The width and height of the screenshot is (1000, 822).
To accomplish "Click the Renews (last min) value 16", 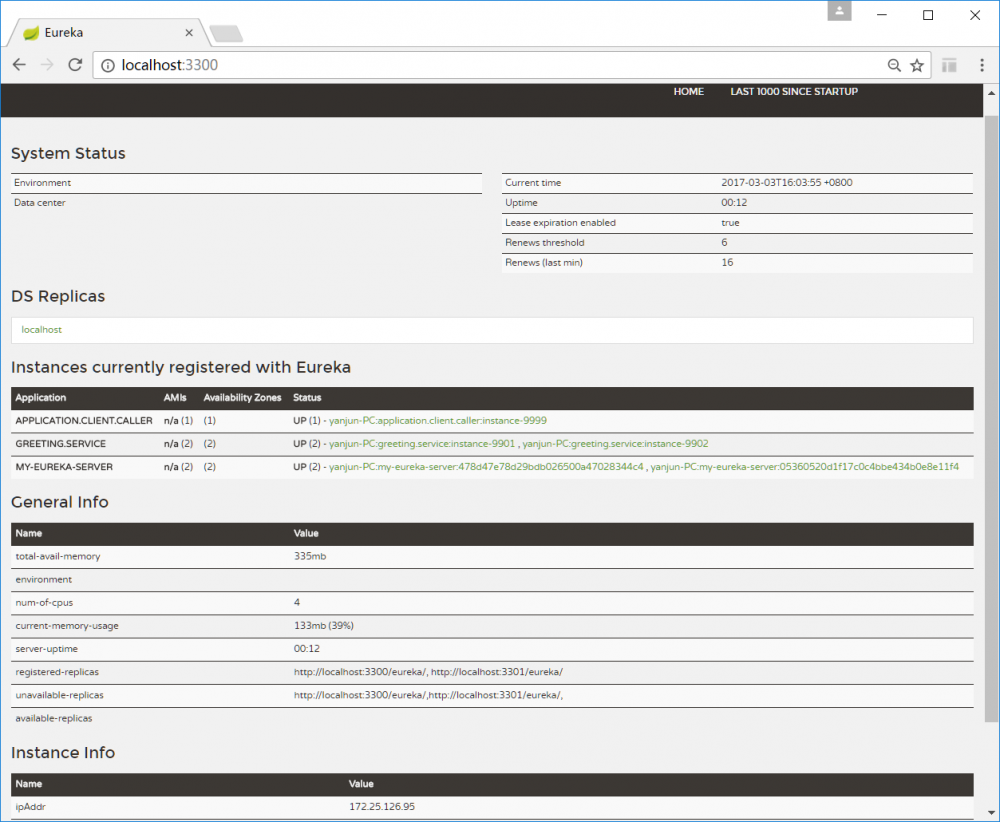I will pos(727,262).
